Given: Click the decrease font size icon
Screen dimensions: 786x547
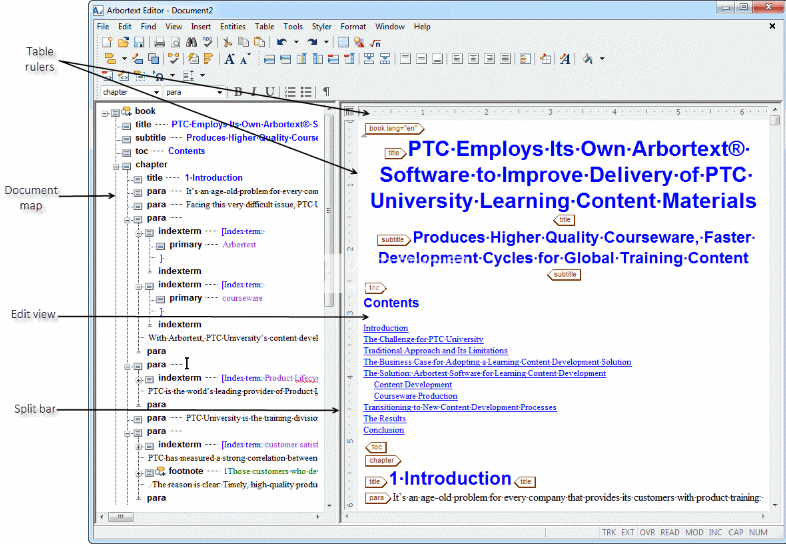Looking at the screenshot, I should click(245, 59).
